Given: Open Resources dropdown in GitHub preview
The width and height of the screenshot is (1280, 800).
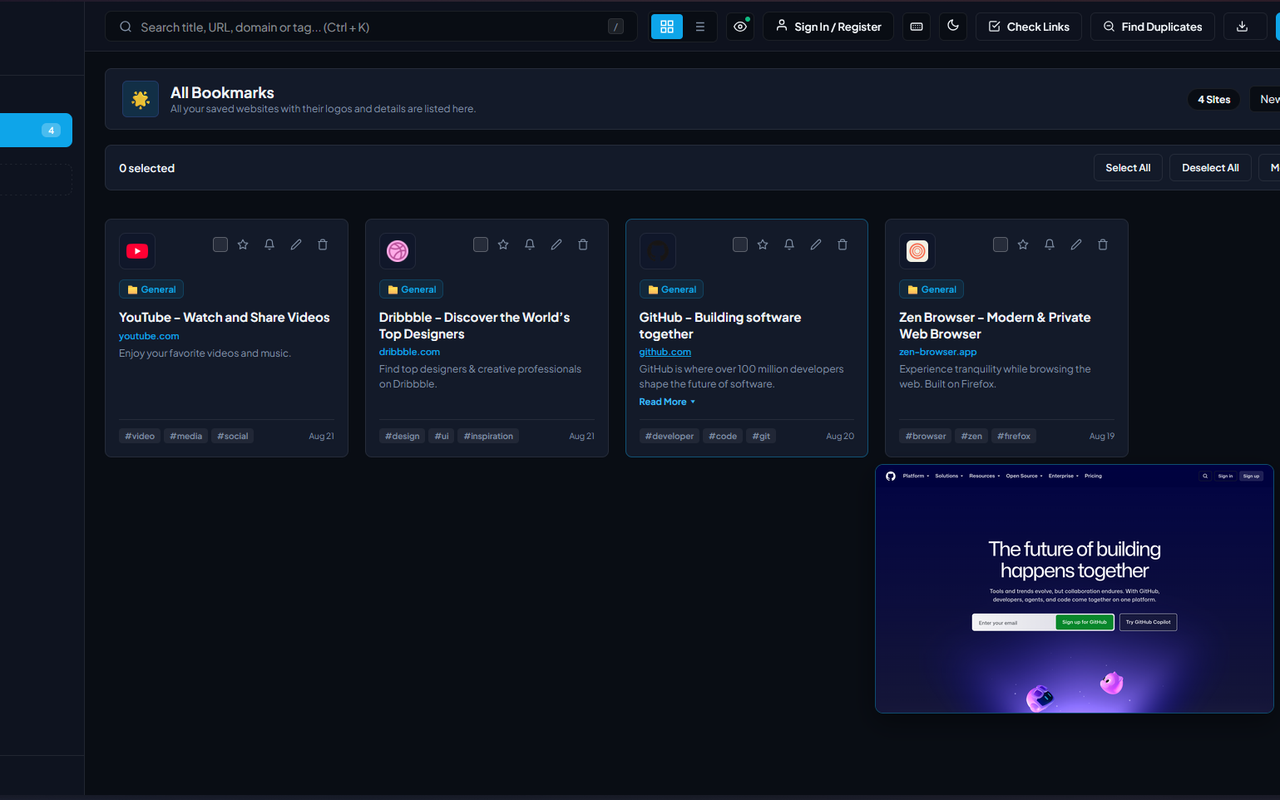Looking at the screenshot, I should coord(985,476).
